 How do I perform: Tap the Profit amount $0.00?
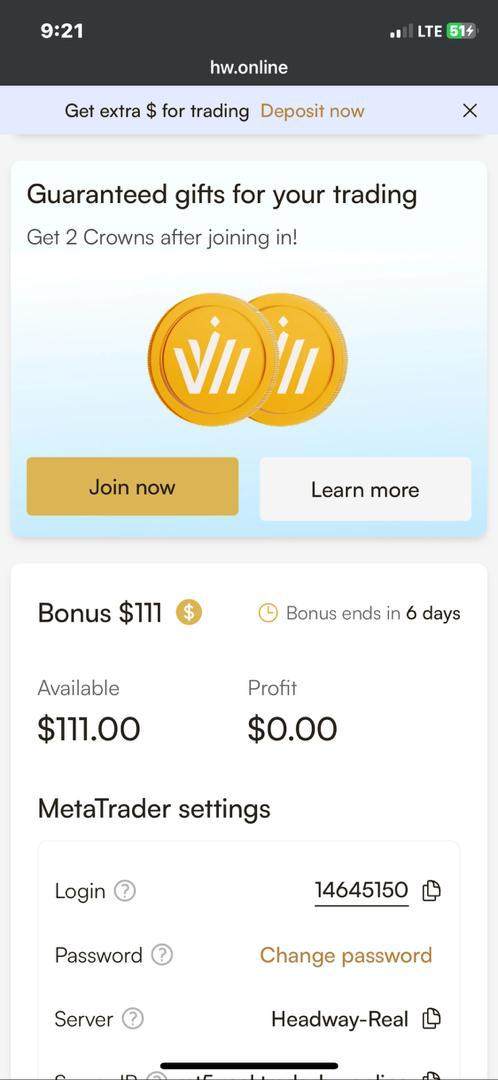tap(293, 729)
